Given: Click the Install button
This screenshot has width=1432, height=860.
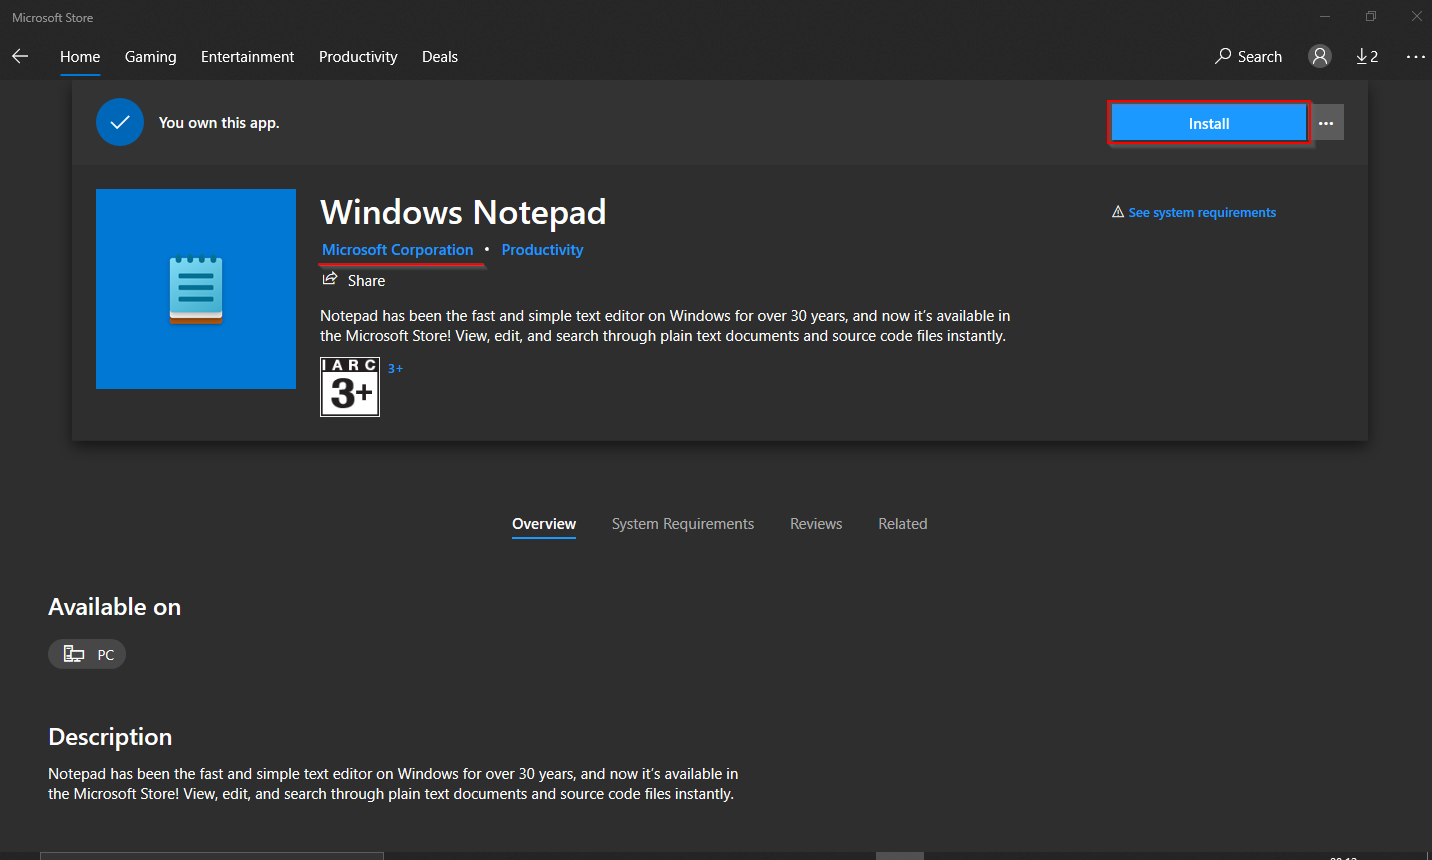Looking at the screenshot, I should [x=1209, y=123].
